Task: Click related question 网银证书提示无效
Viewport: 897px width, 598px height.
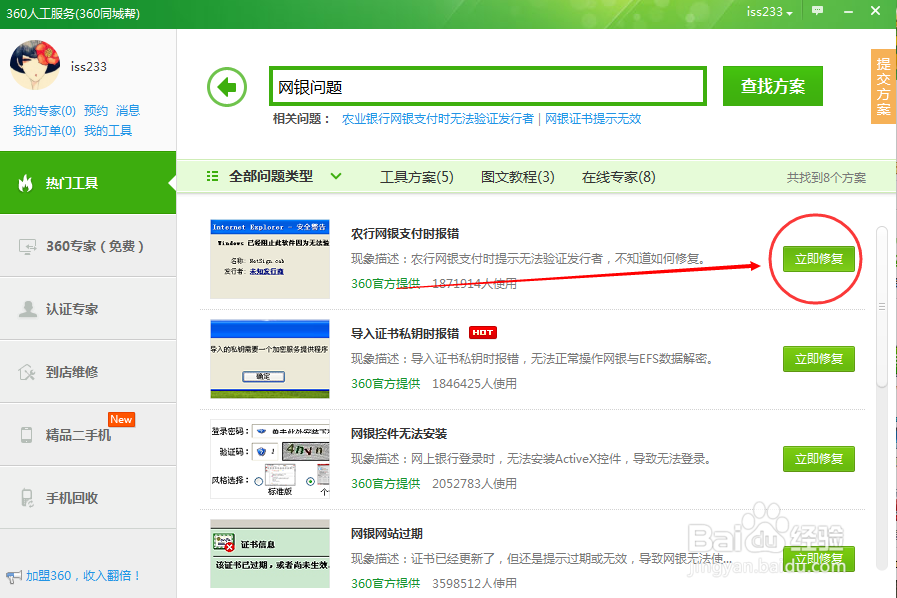Action: [593, 119]
